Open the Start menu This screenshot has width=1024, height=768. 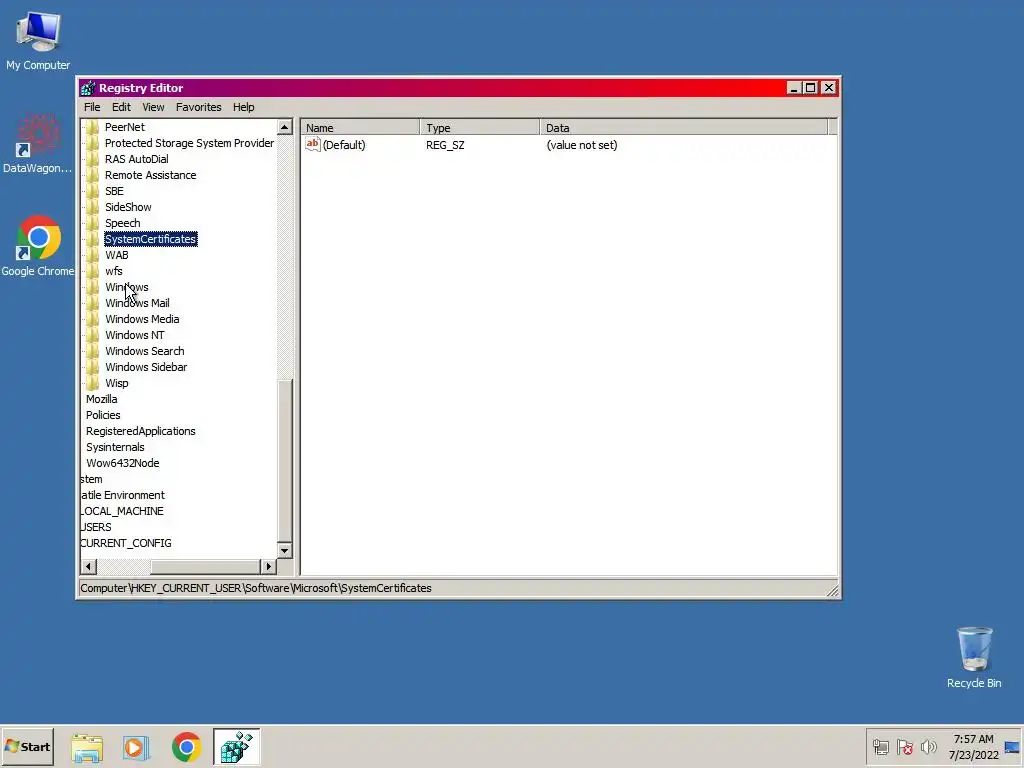[27, 746]
